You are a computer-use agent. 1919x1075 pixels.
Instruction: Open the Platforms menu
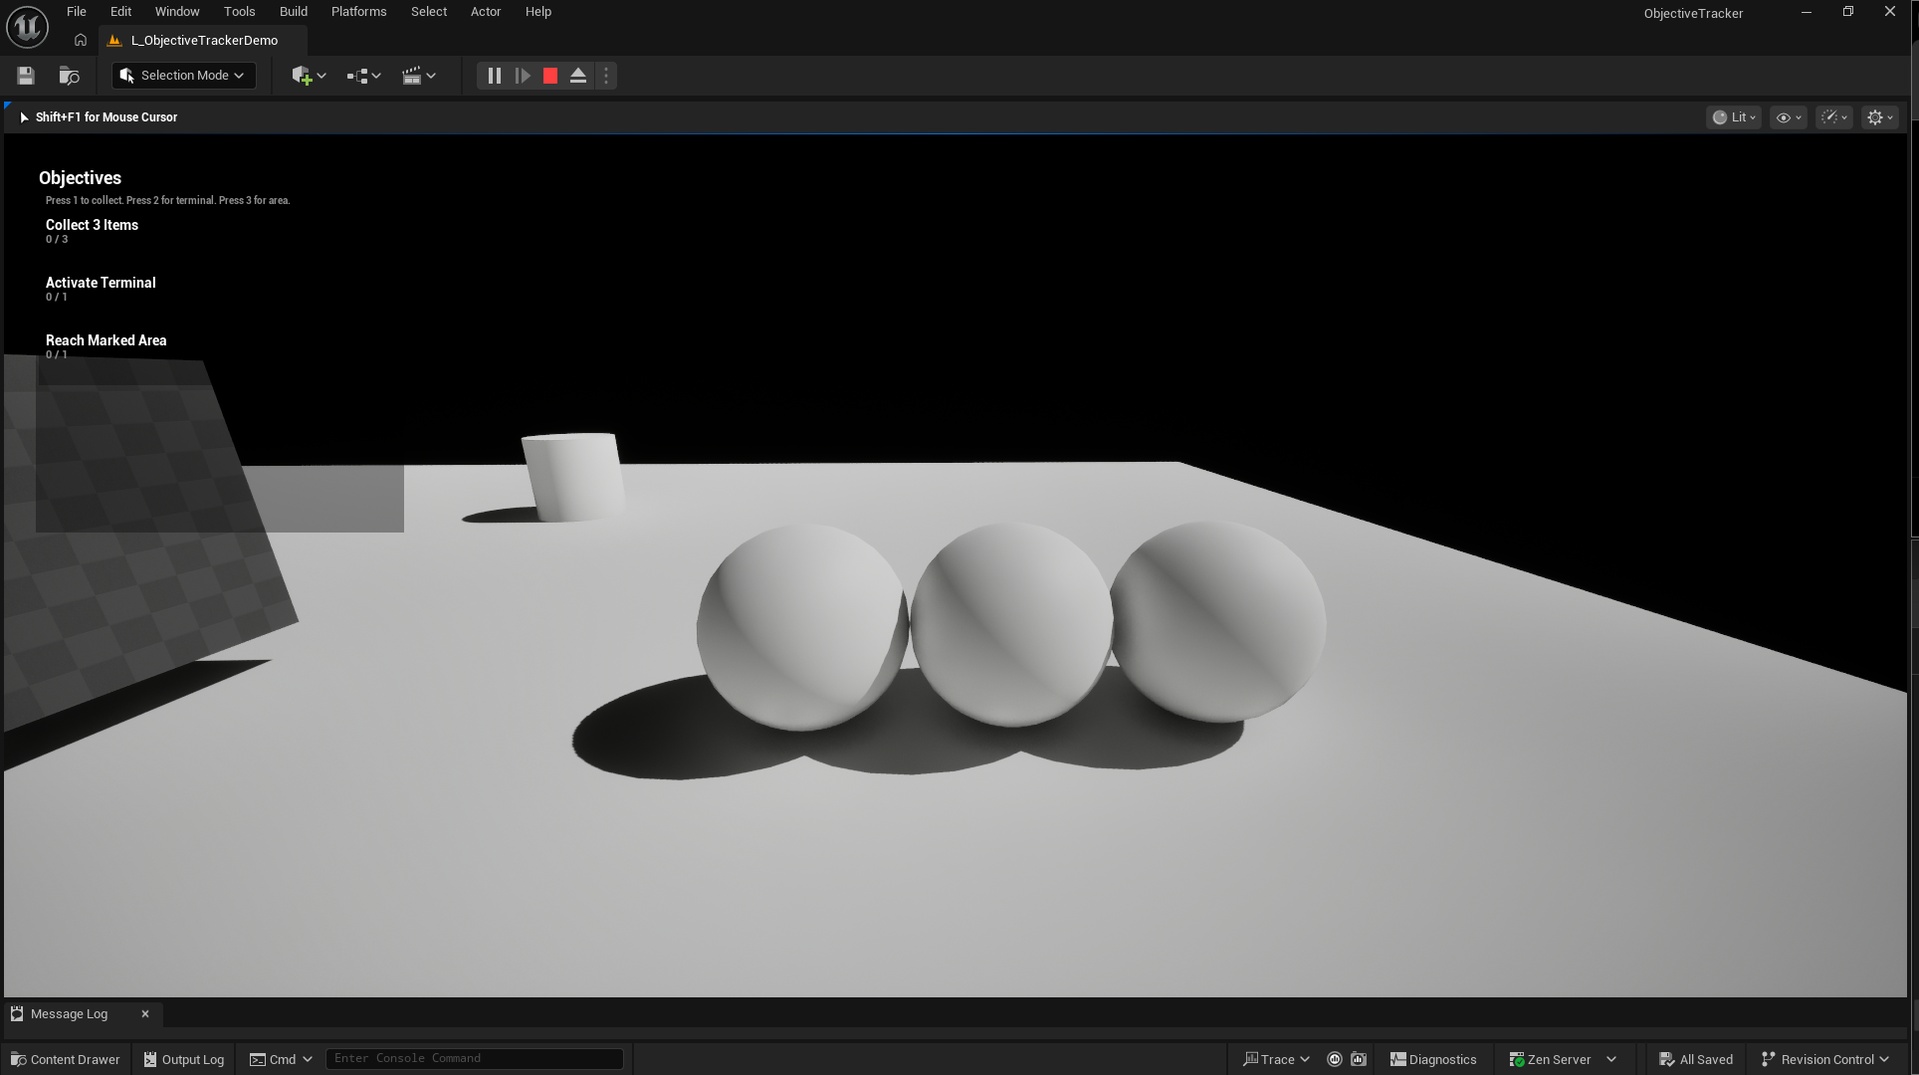359,12
